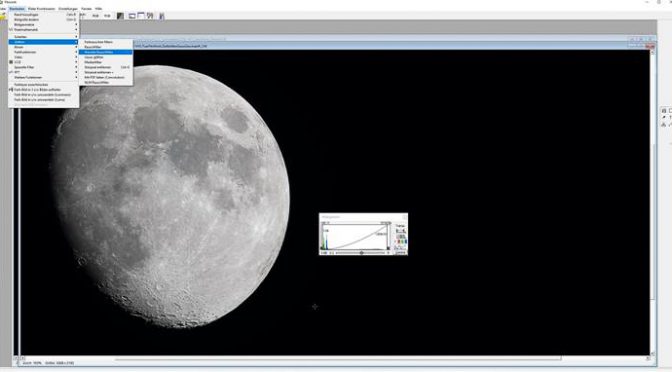Select Wavelet Rauschfilter in the Glätten submenu
Viewport: 672px width, 372px height.
click(105, 52)
